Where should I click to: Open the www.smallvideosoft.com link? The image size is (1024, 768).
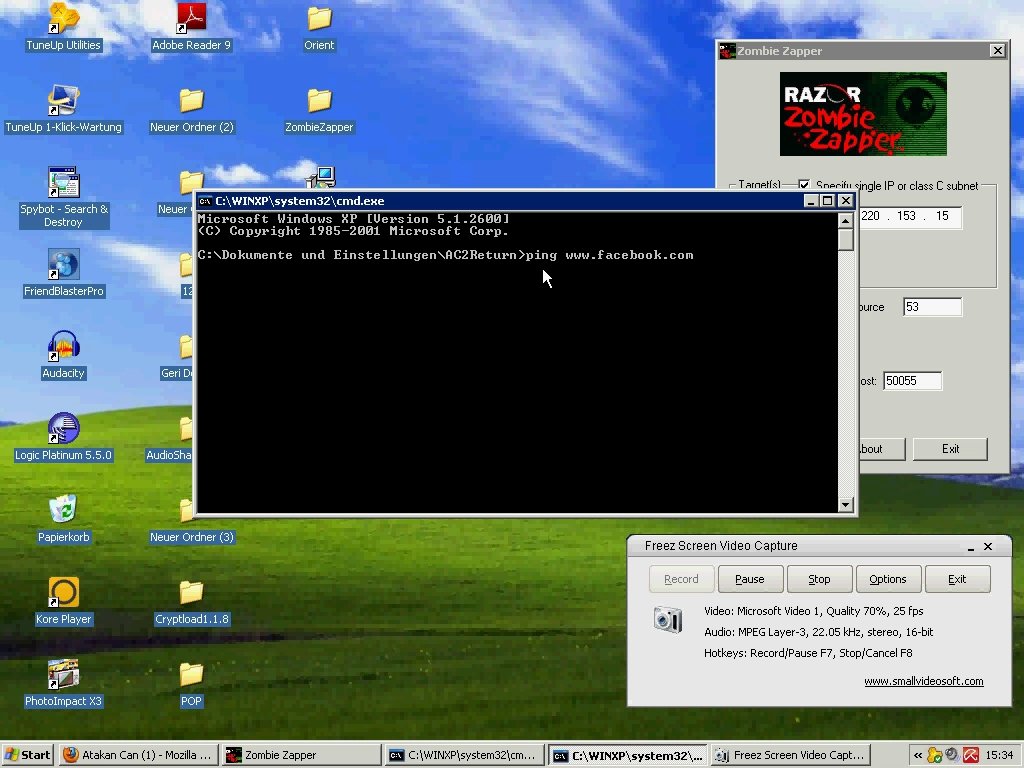[923, 681]
